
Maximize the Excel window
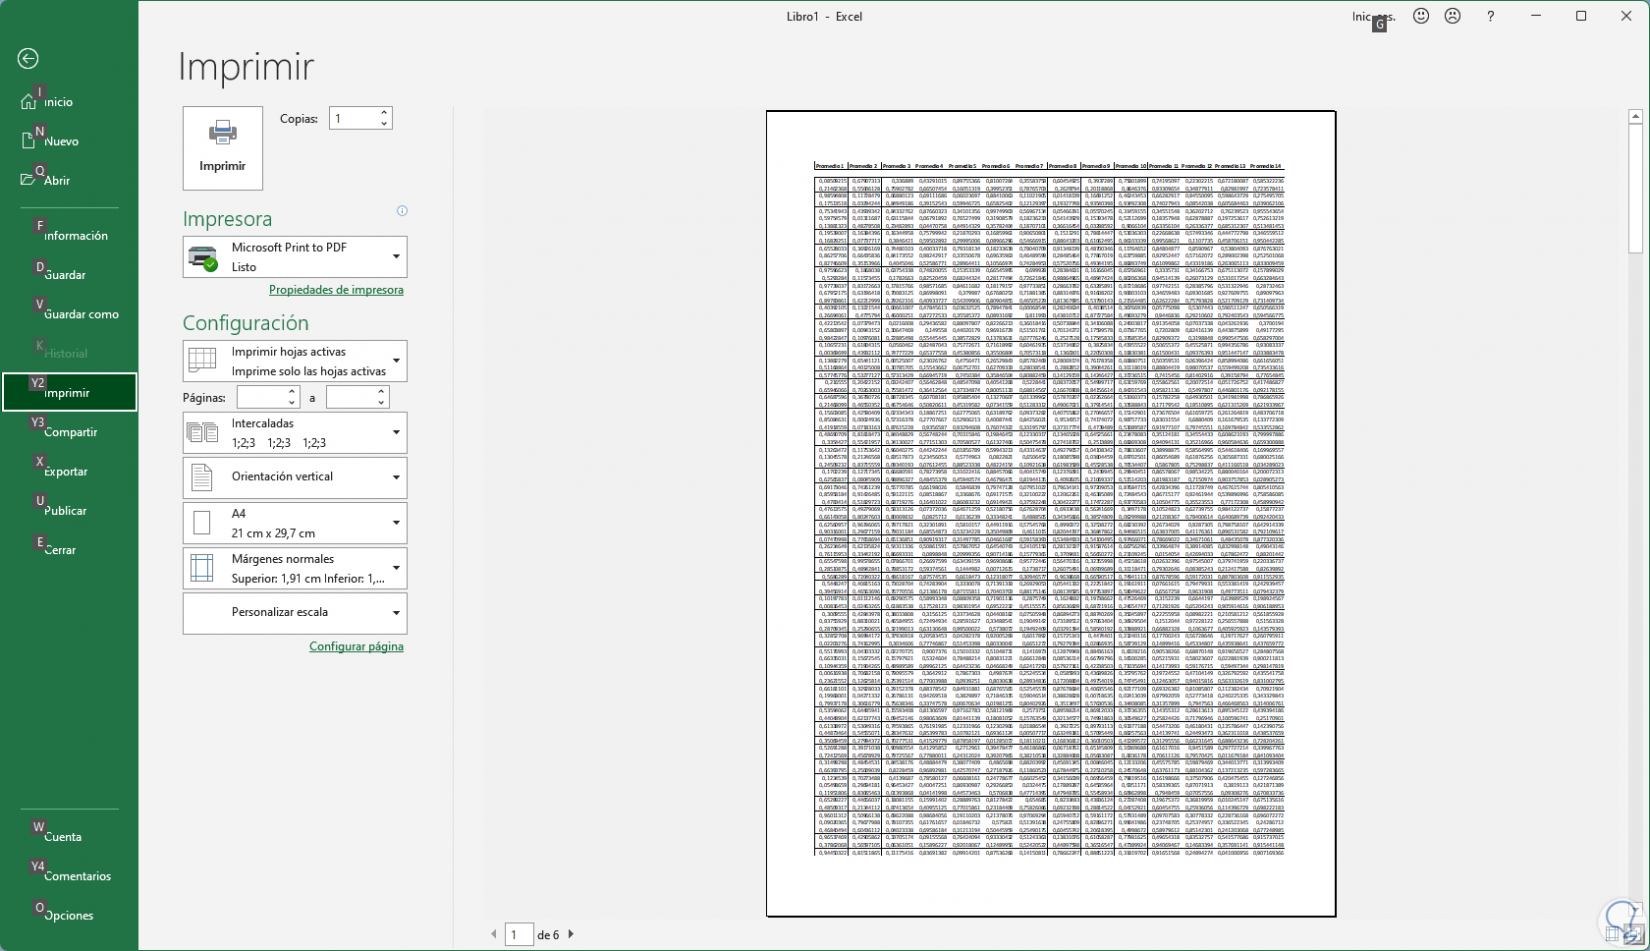click(x=1581, y=16)
